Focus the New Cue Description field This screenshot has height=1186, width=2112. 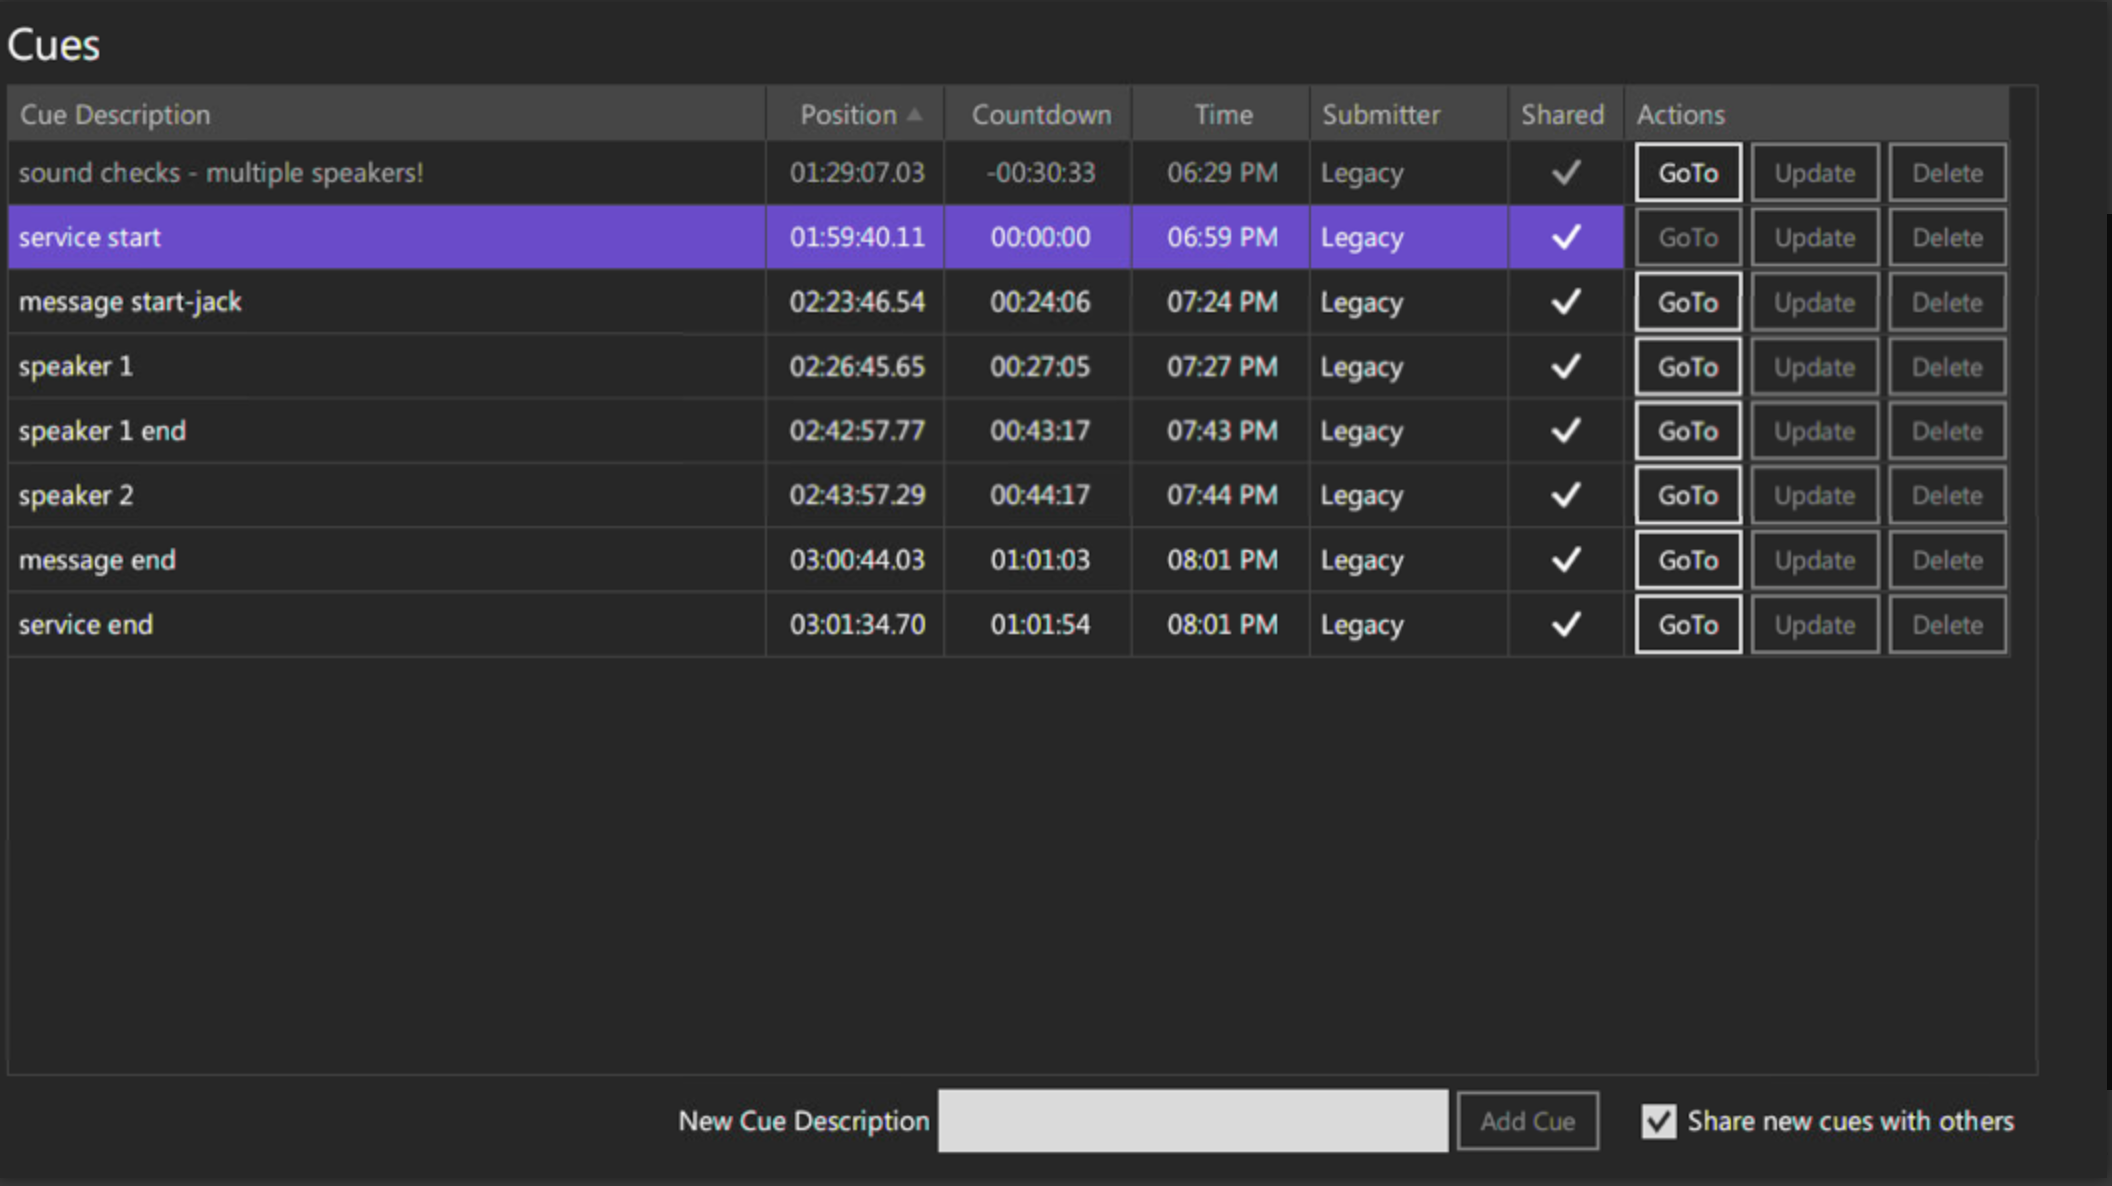tap(1192, 1121)
